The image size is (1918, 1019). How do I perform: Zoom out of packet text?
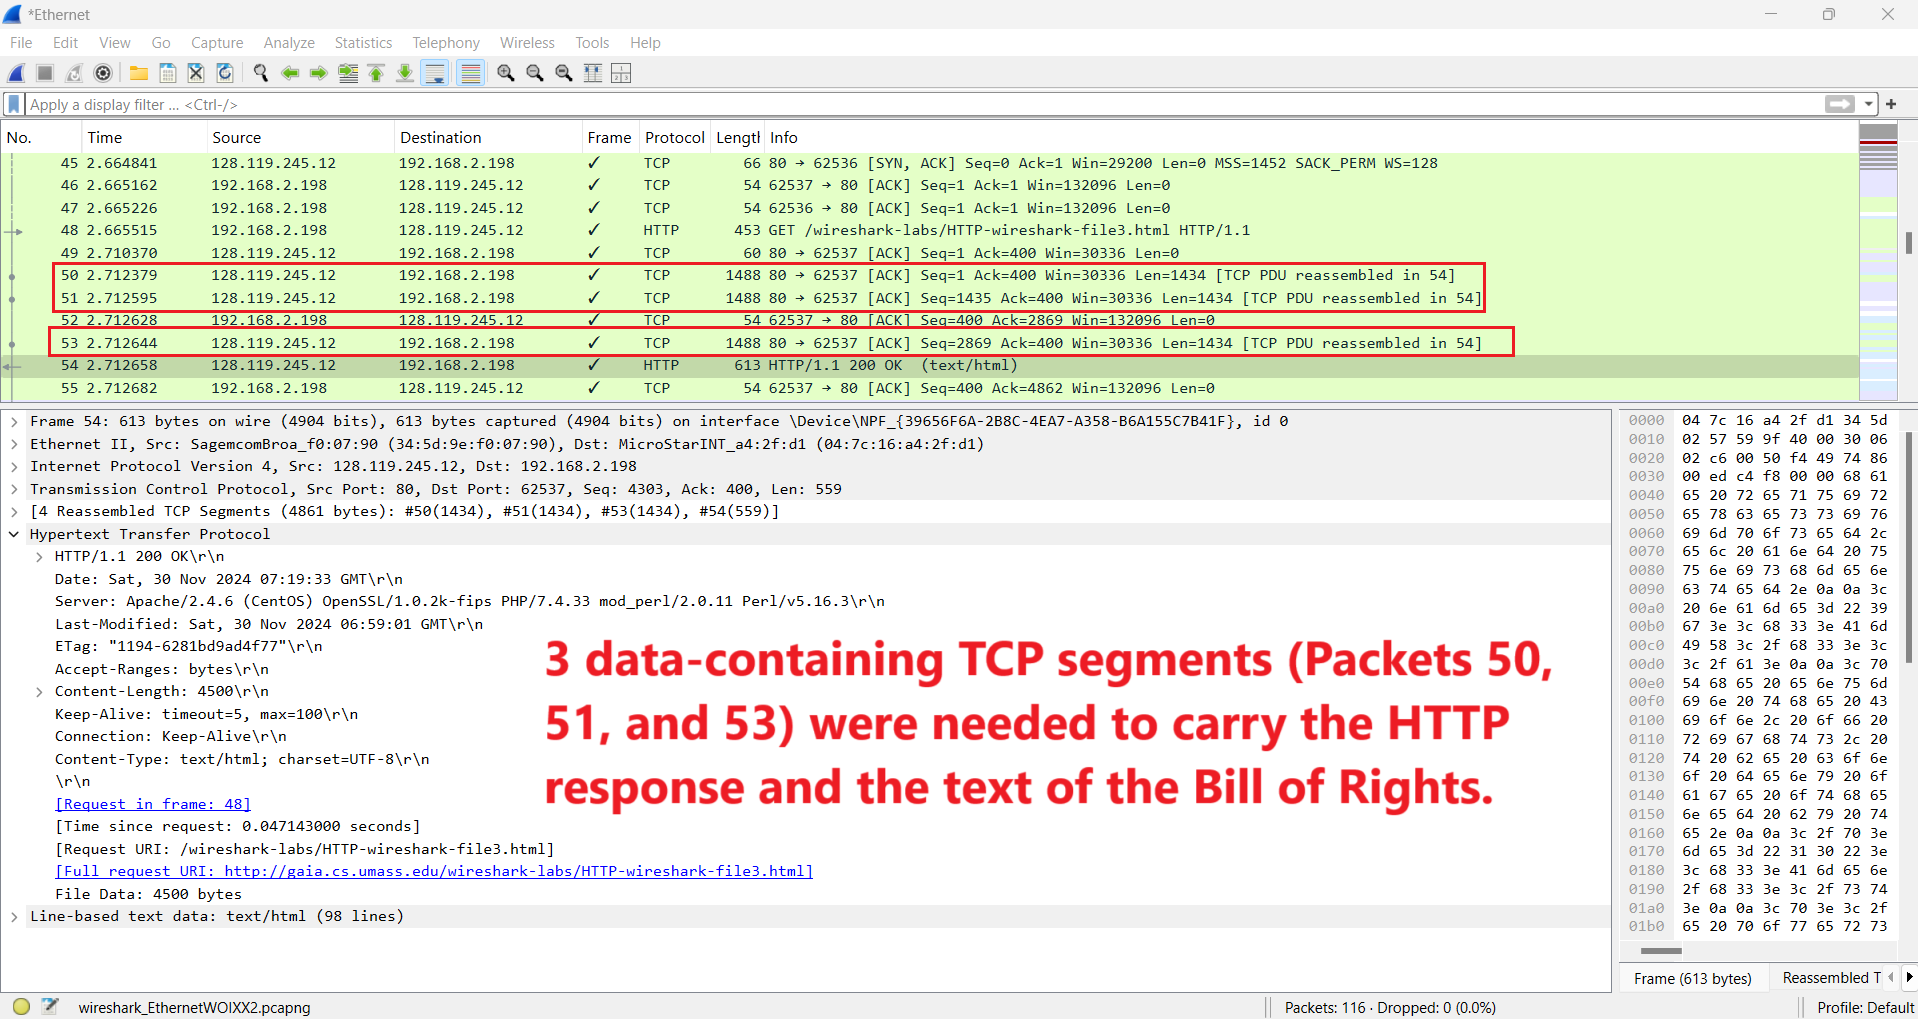[535, 73]
